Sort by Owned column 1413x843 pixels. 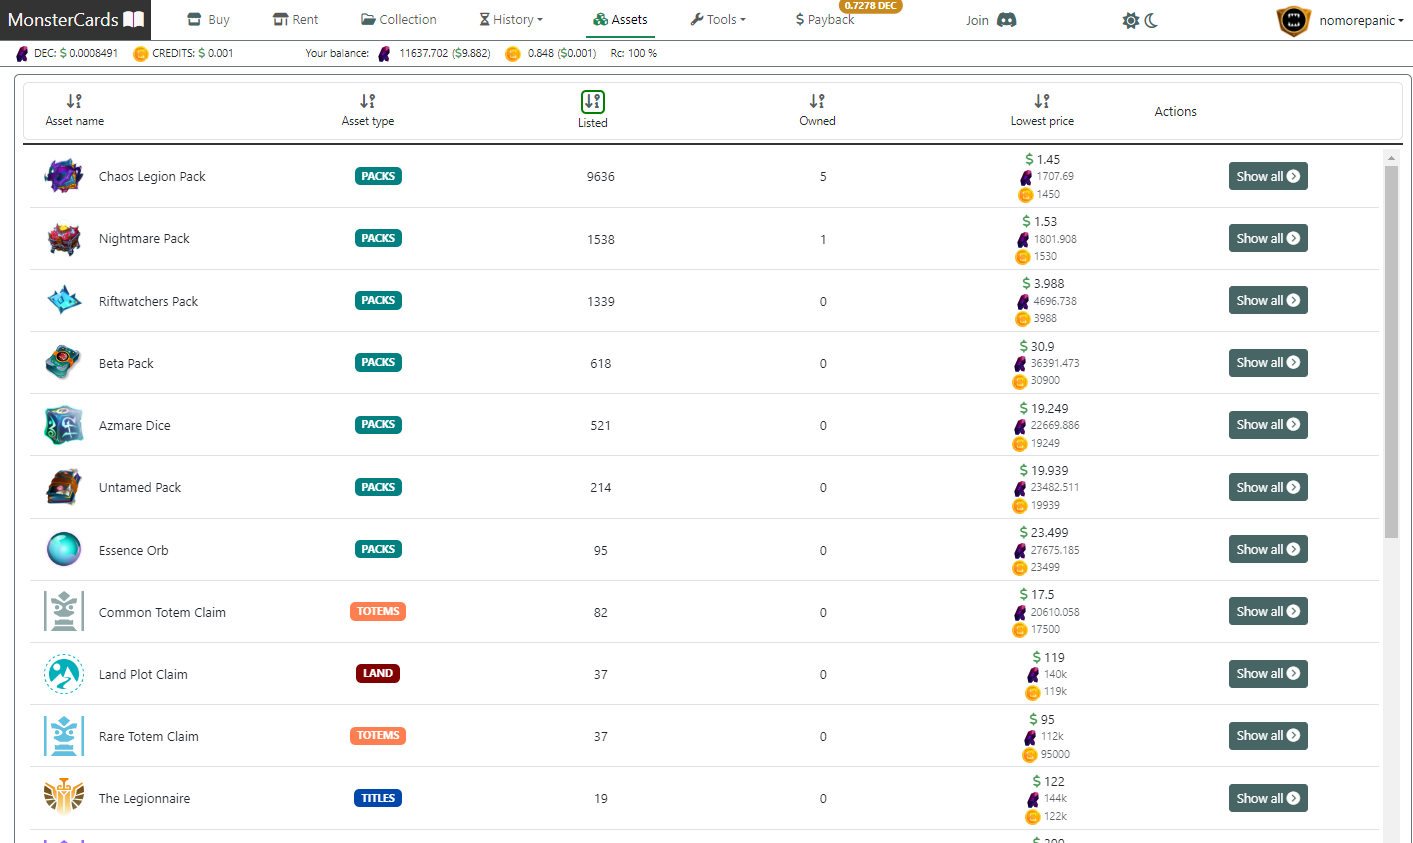click(x=817, y=110)
